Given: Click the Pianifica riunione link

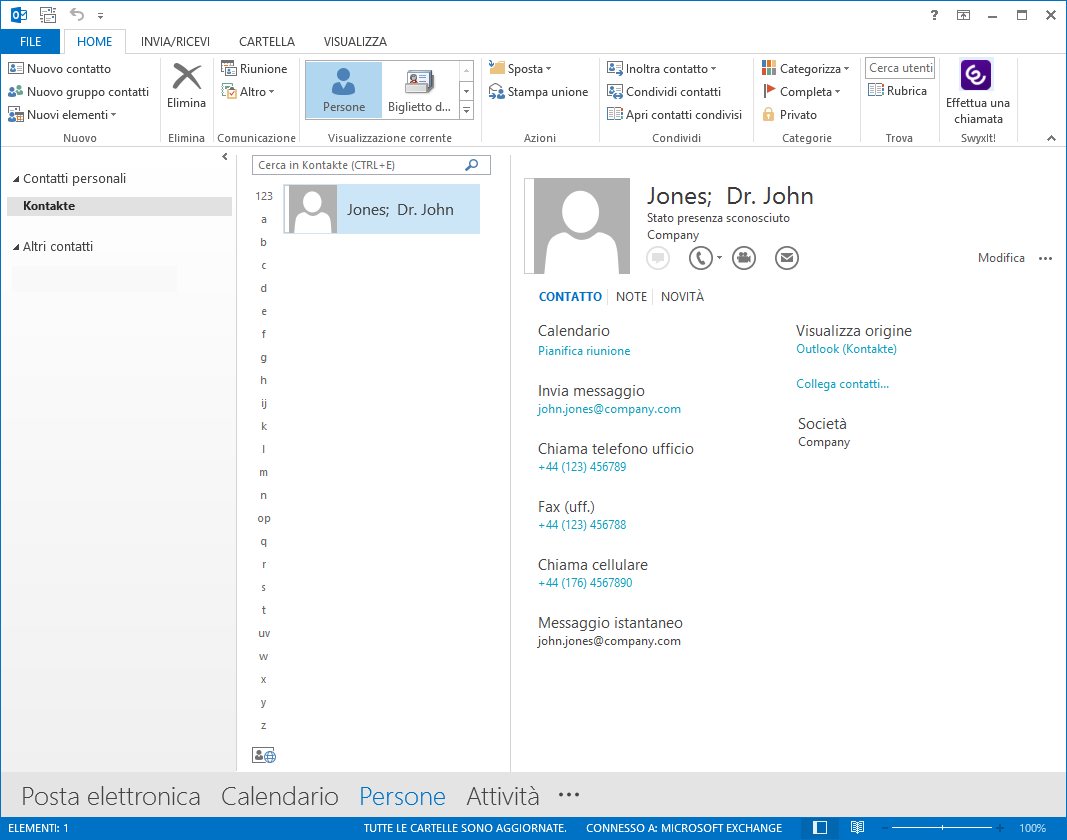Looking at the screenshot, I should click(584, 351).
